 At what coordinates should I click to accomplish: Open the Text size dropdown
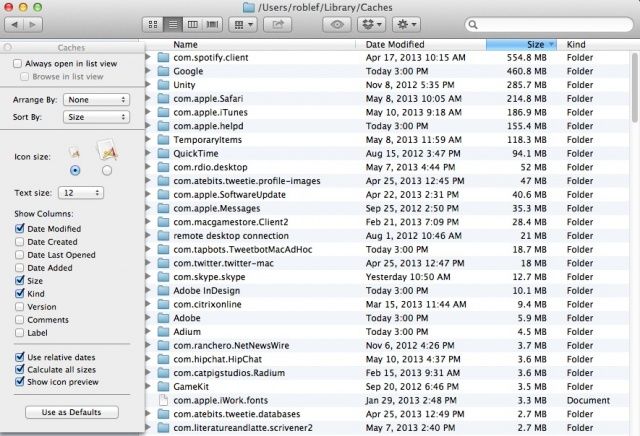coord(81,191)
